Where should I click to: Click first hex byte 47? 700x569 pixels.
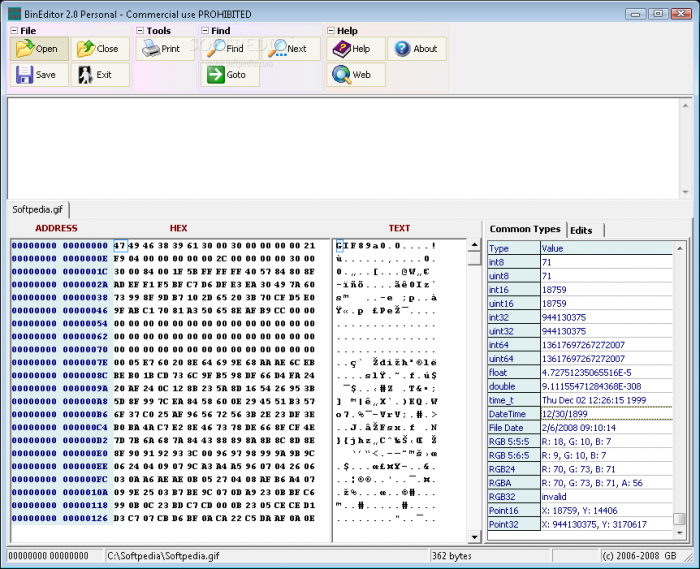[119, 245]
